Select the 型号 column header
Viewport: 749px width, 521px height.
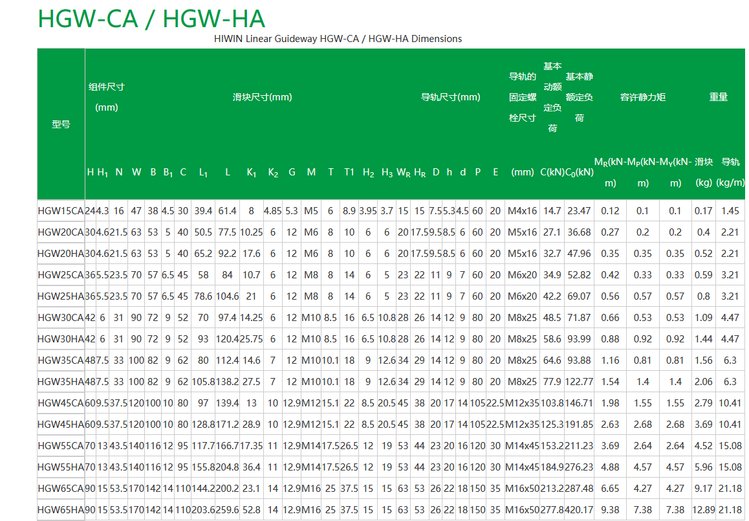click(x=60, y=125)
